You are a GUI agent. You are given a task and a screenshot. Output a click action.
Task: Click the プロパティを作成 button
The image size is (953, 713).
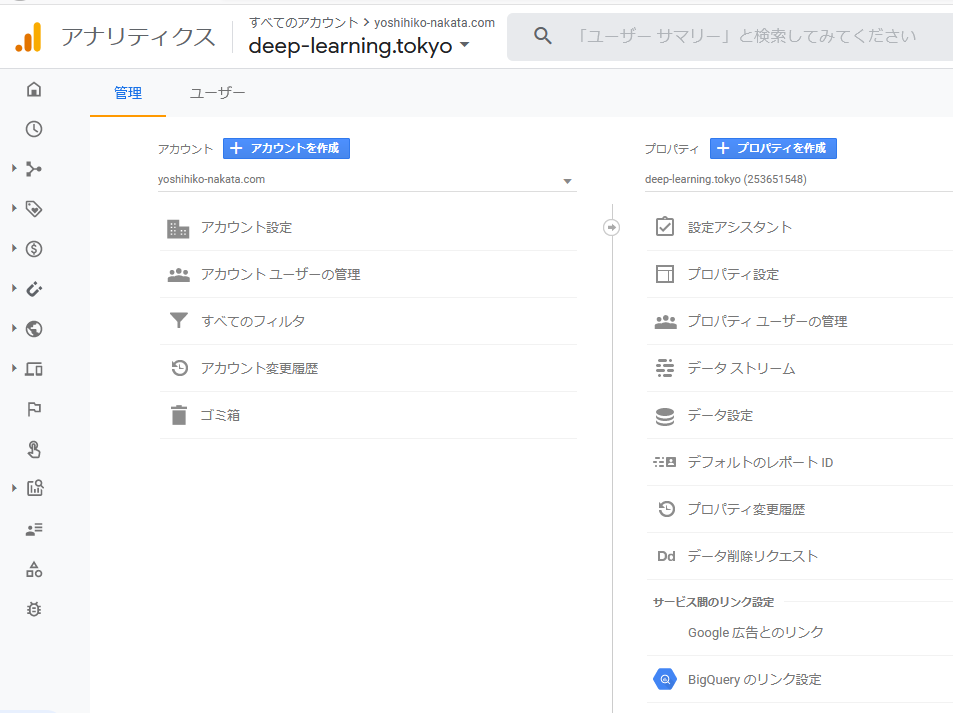coord(773,148)
